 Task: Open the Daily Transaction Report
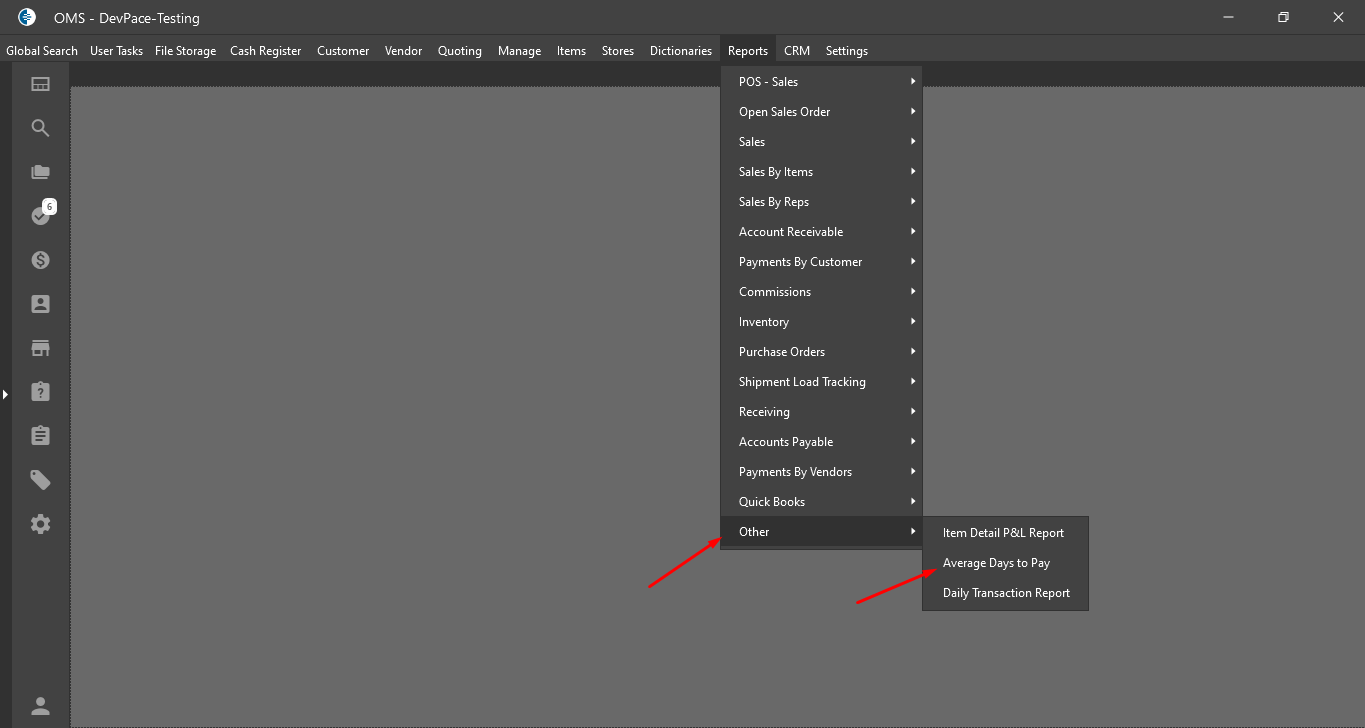point(1006,593)
